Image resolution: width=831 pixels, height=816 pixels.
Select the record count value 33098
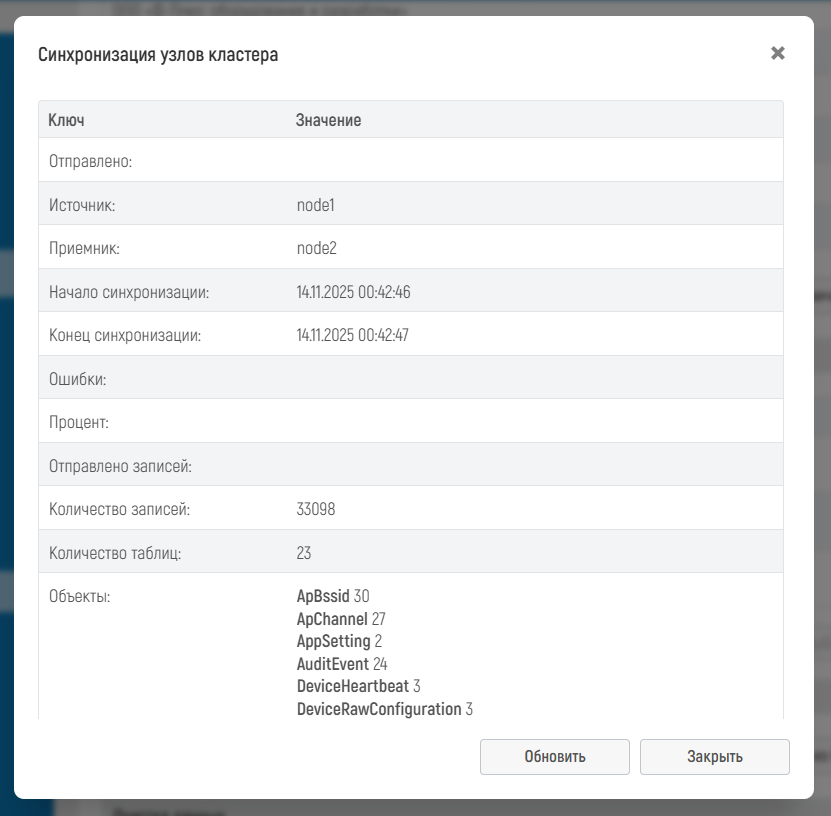click(x=316, y=509)
